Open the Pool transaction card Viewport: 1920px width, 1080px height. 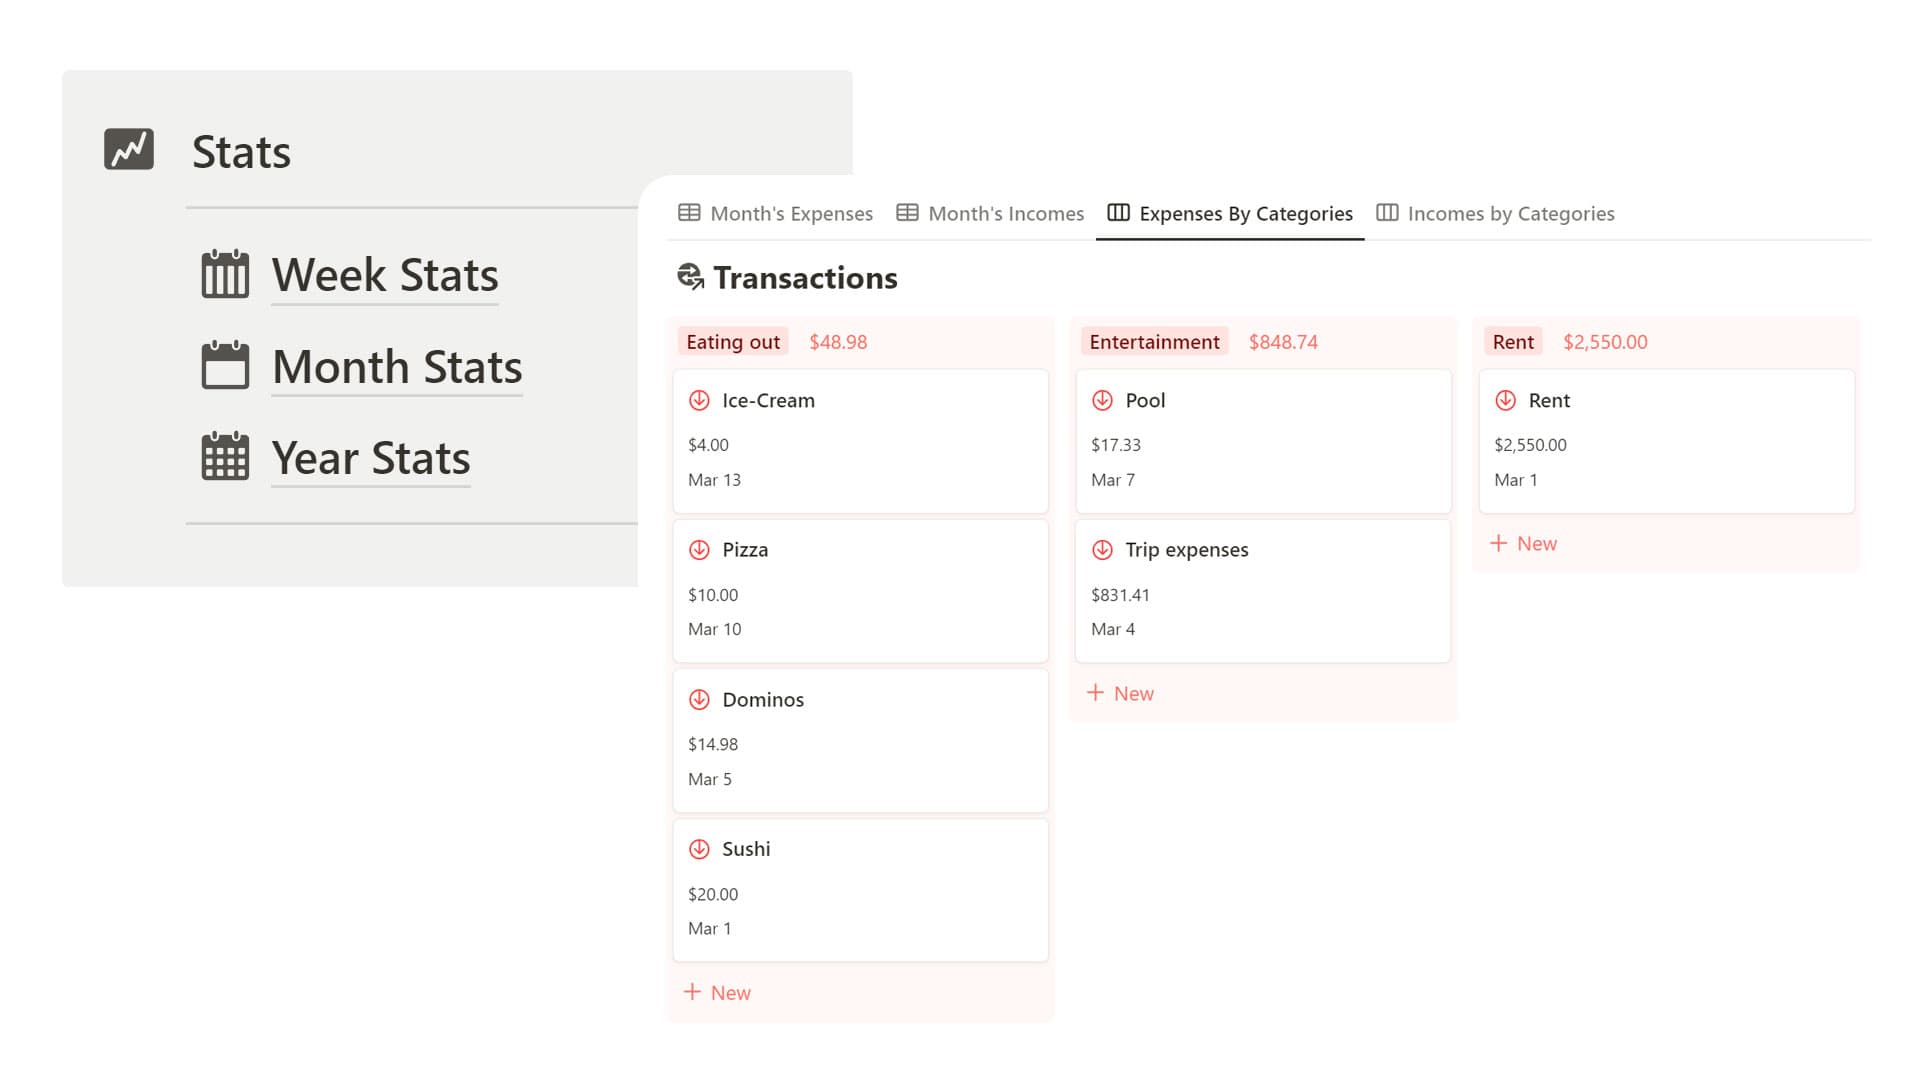(1263, 441)
